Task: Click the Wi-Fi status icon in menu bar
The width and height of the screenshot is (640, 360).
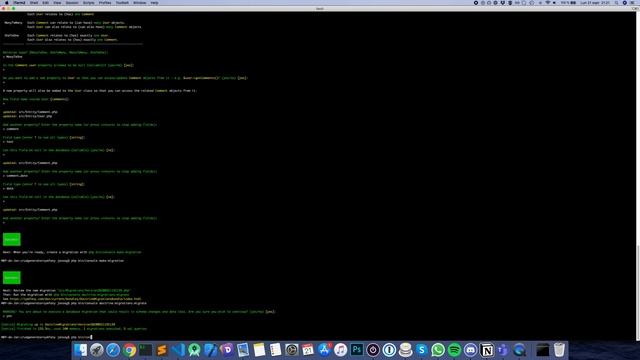Action: pyautogui.click(x=548, y=2)
